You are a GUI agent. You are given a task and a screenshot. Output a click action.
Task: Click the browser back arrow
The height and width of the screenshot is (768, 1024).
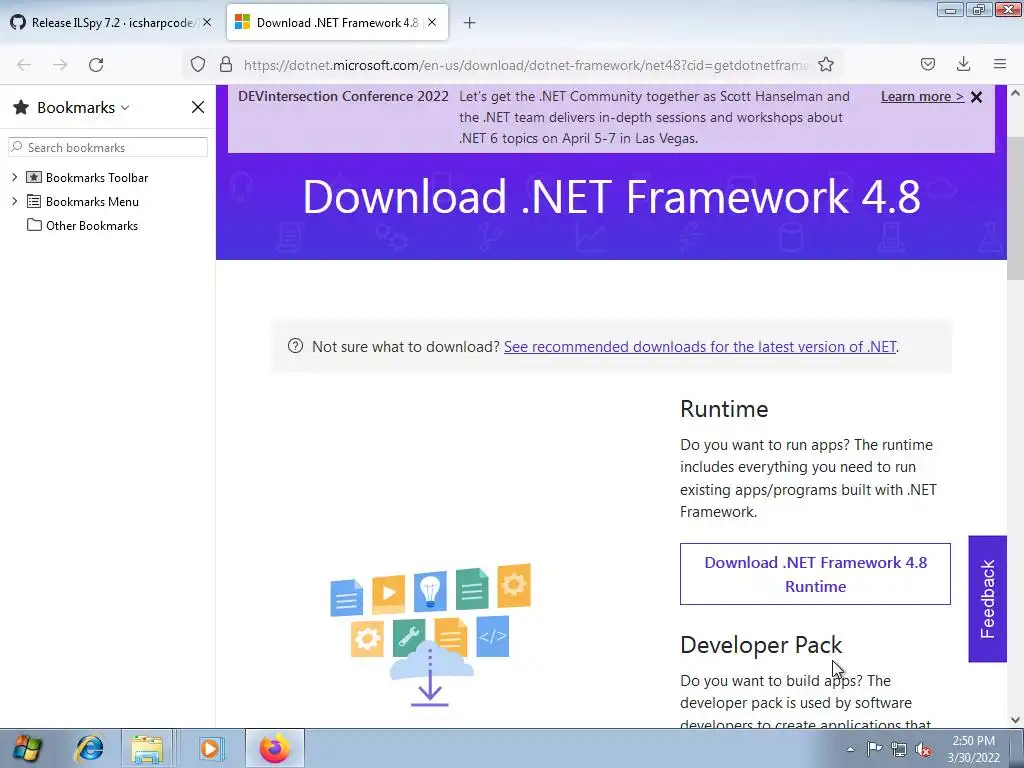[x=24, y=65]
